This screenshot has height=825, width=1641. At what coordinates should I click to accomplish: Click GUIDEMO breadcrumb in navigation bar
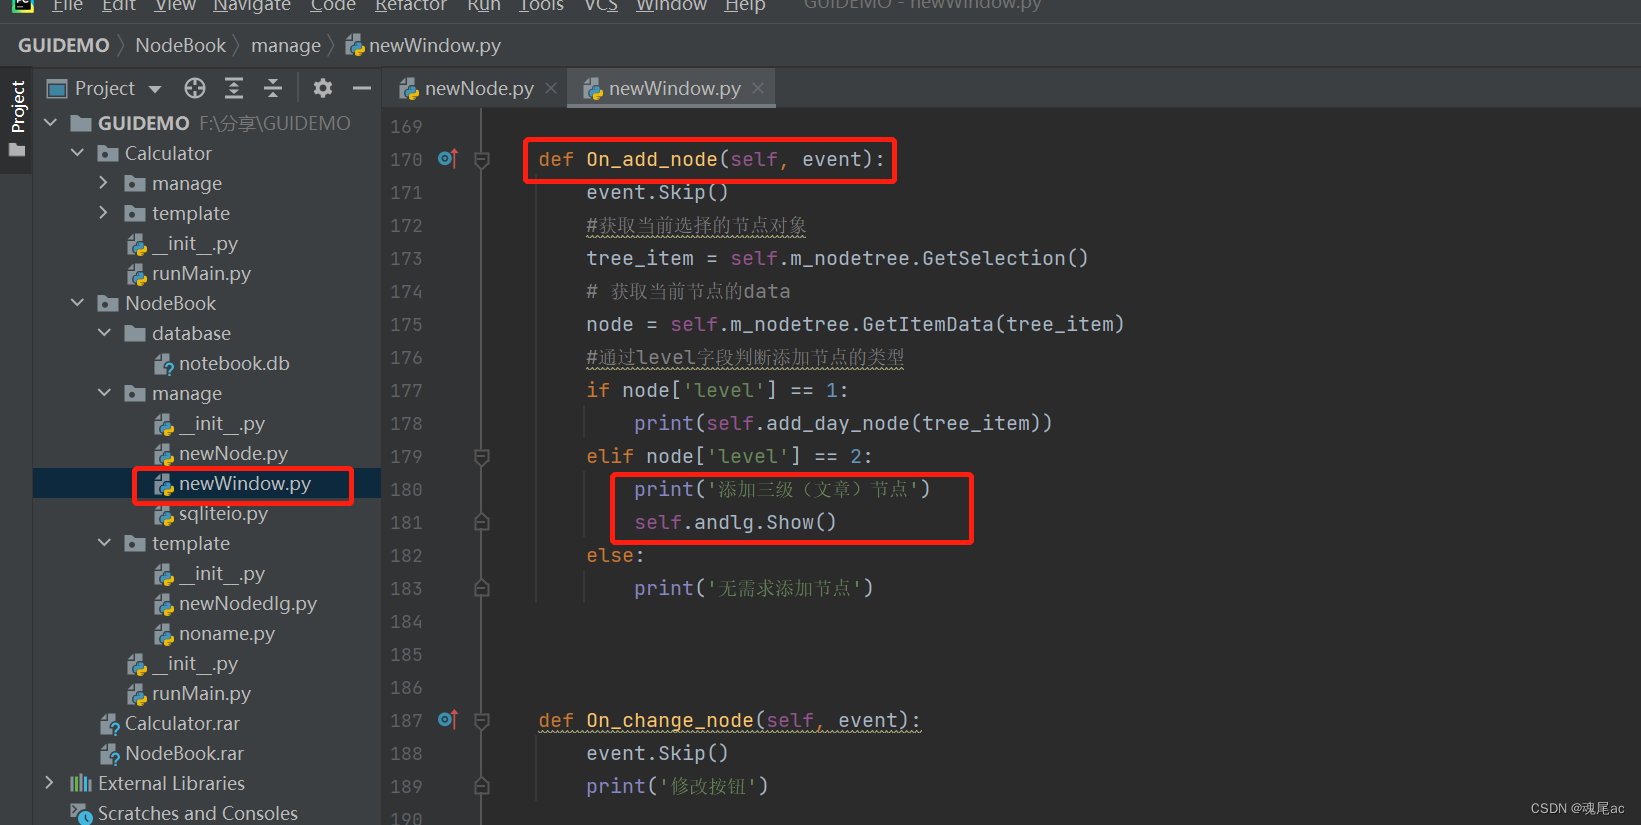point(64,45)
